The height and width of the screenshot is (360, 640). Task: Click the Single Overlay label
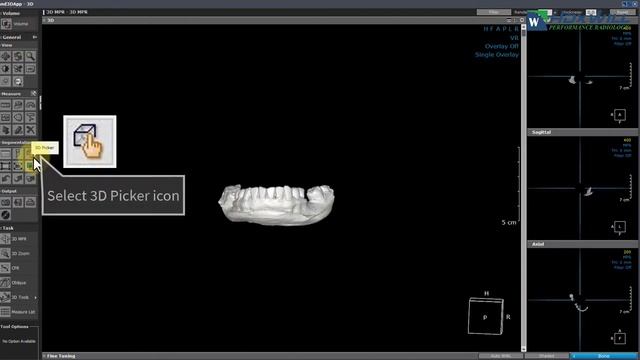coord(497,54)
